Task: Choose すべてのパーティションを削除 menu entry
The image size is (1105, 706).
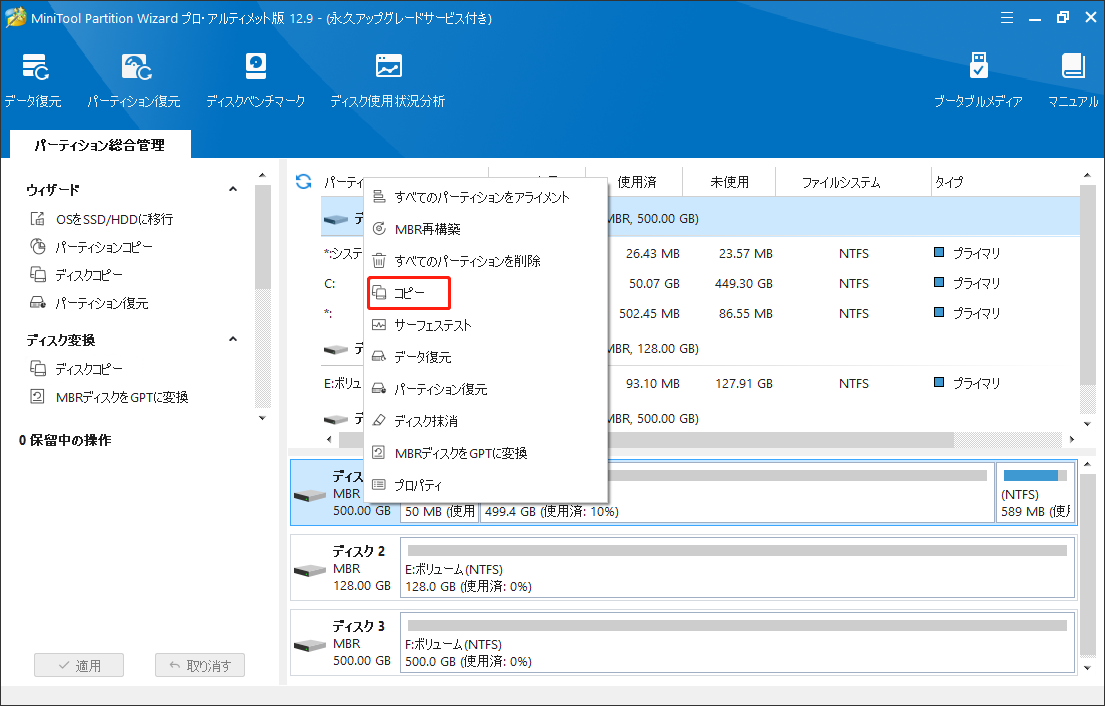Action: click(486, 261)
